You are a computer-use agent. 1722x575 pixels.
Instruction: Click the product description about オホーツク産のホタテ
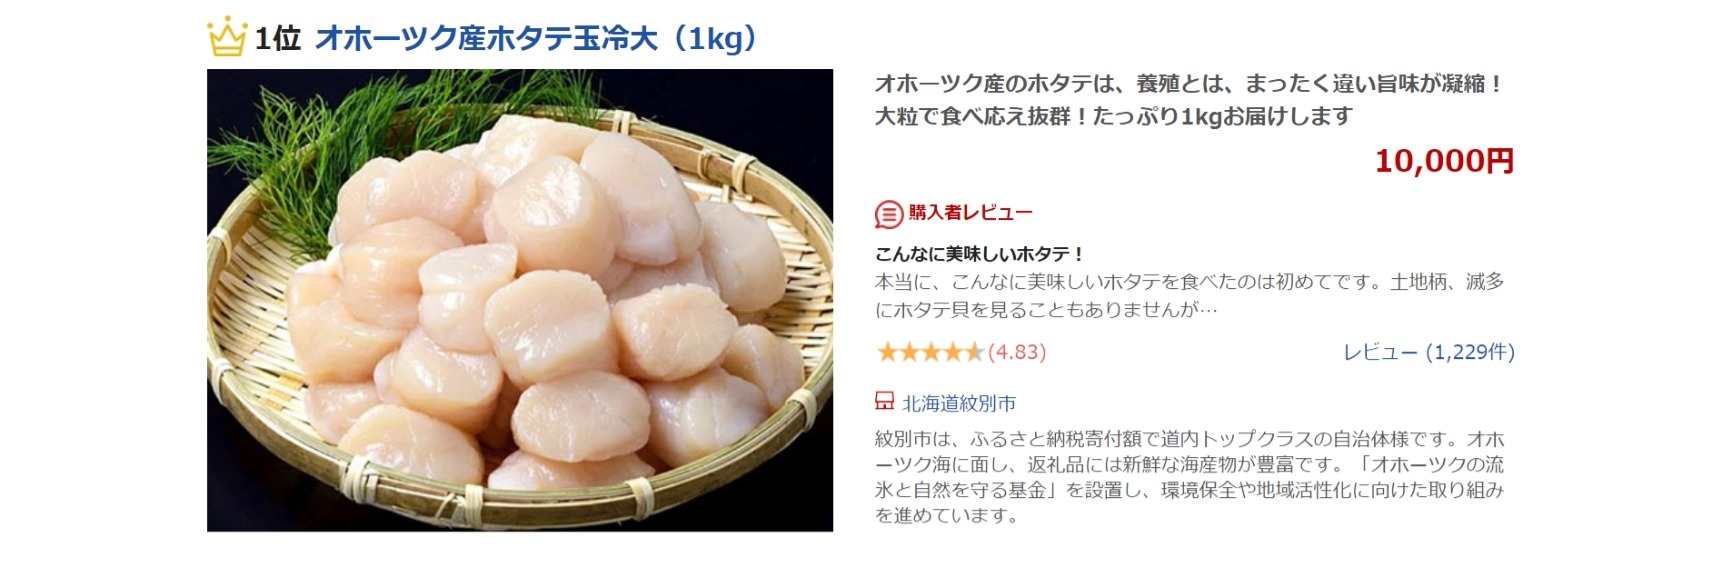[1188, 100]
